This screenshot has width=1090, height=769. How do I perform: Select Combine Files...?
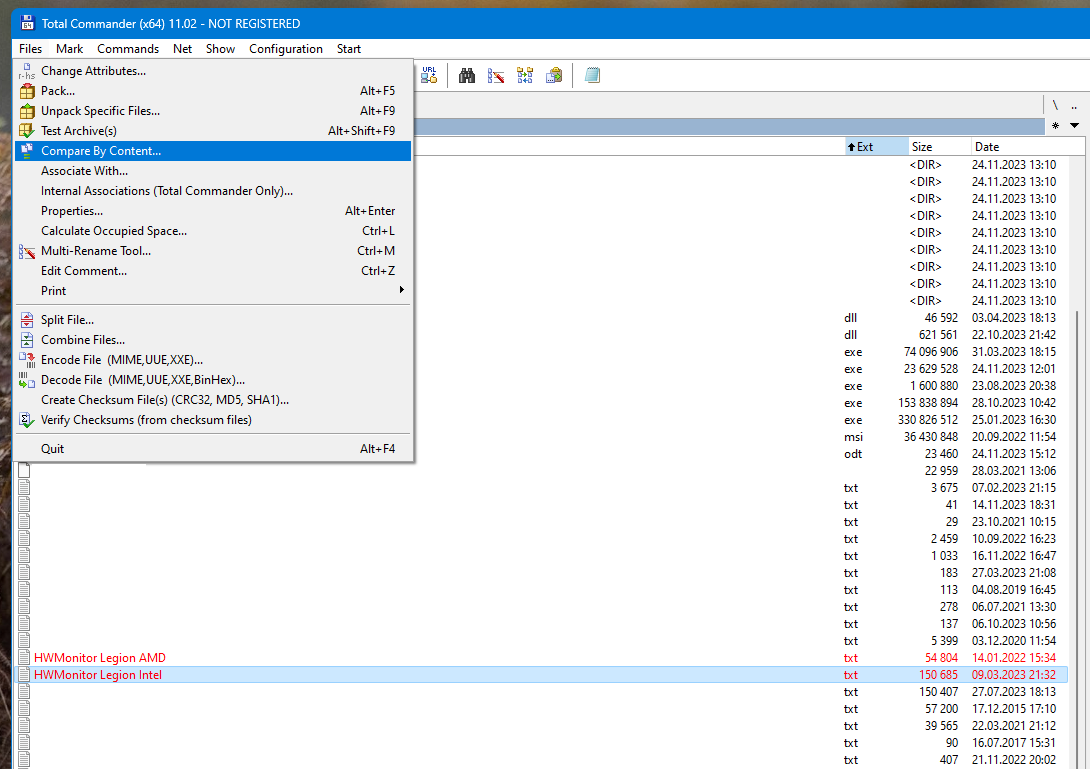coord(213,340)
